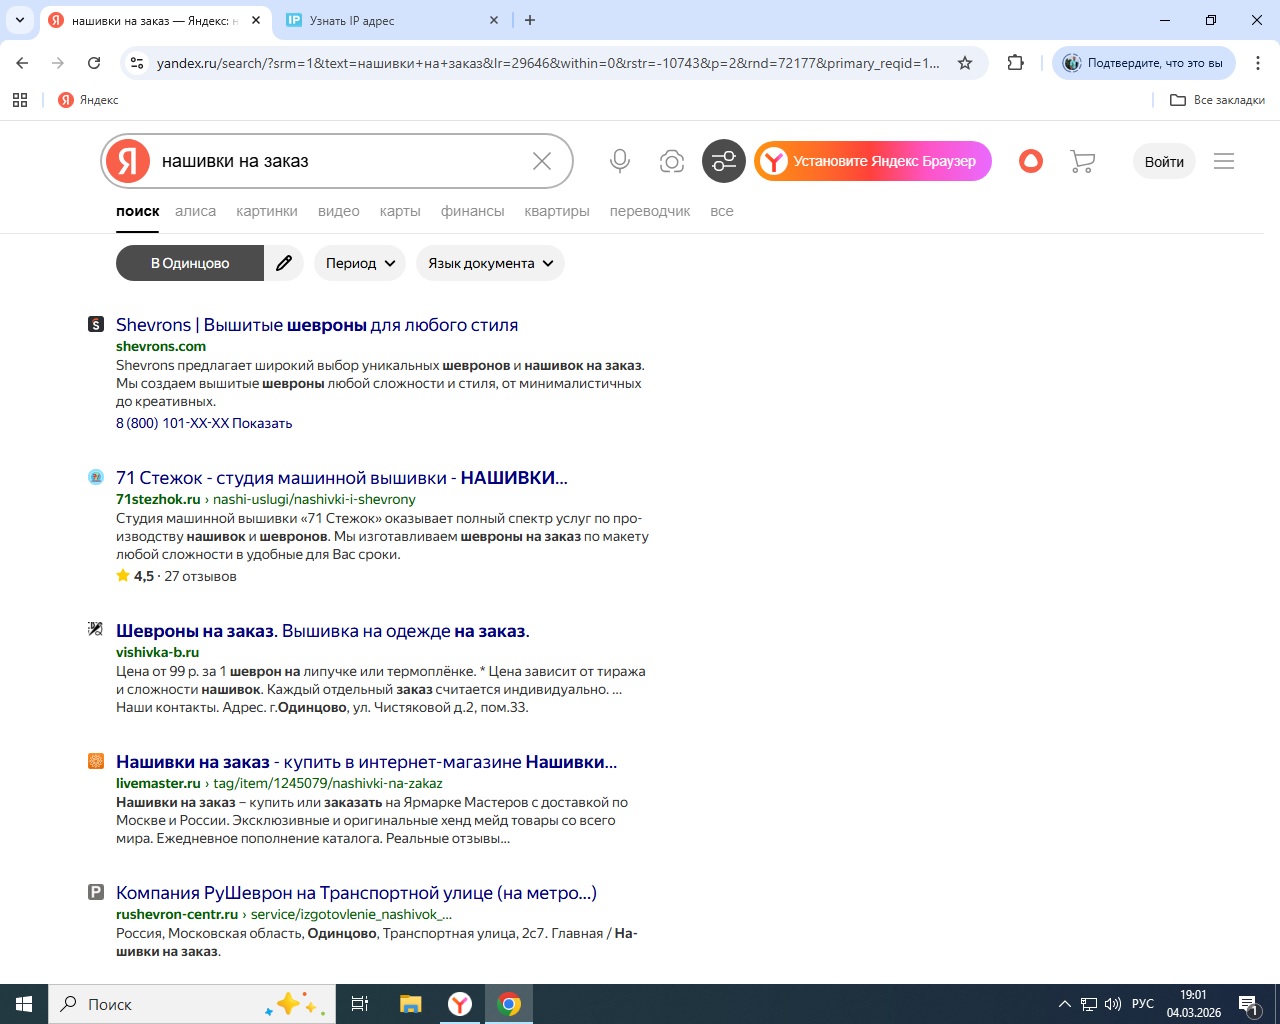
Task: Open the "все" services tab
Action: click(722, 211)
